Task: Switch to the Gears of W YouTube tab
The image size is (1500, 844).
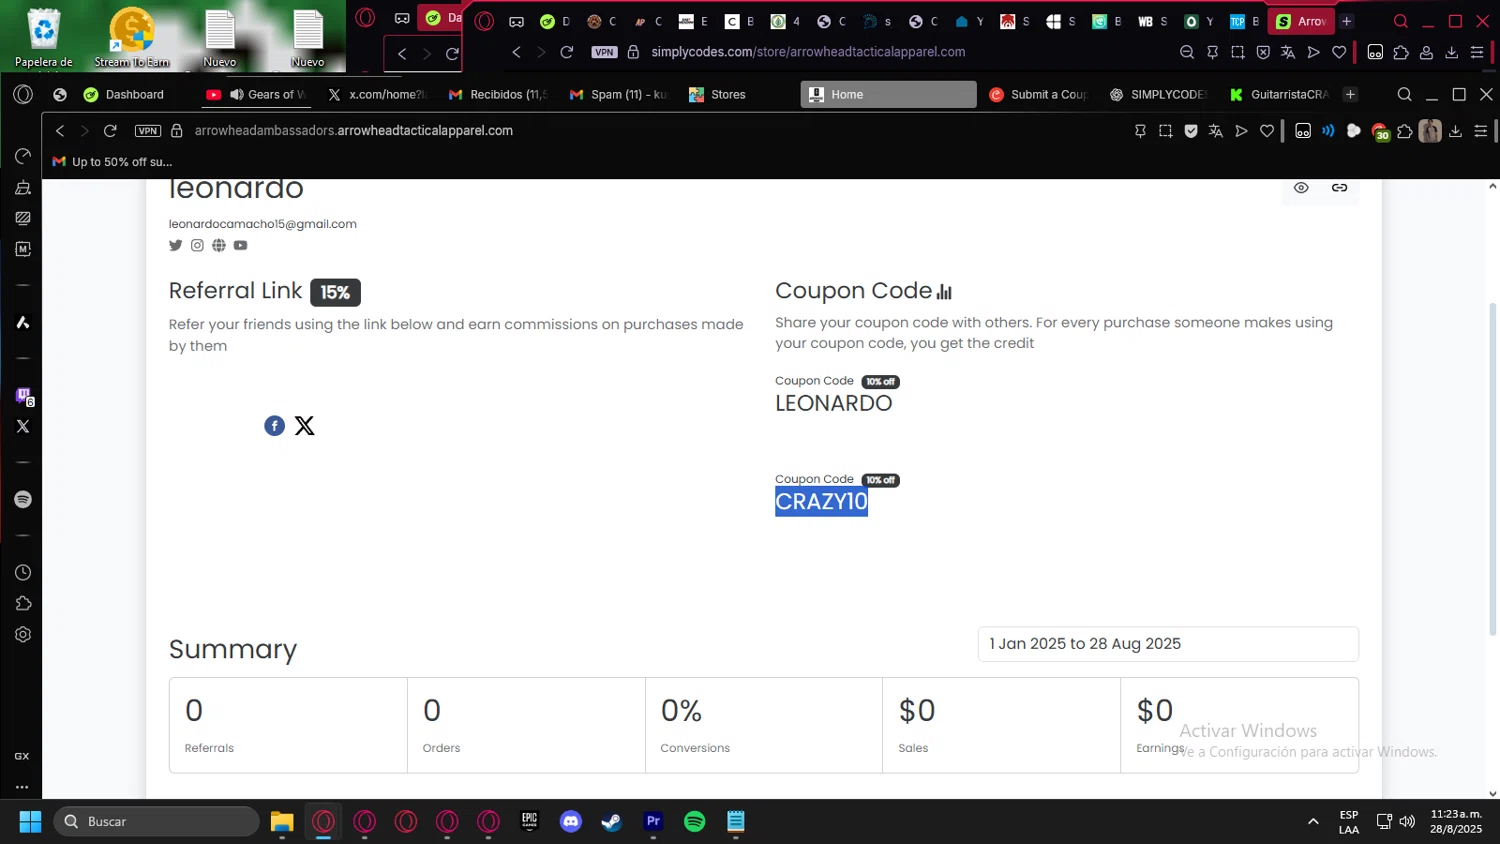Action: point(257,94)
